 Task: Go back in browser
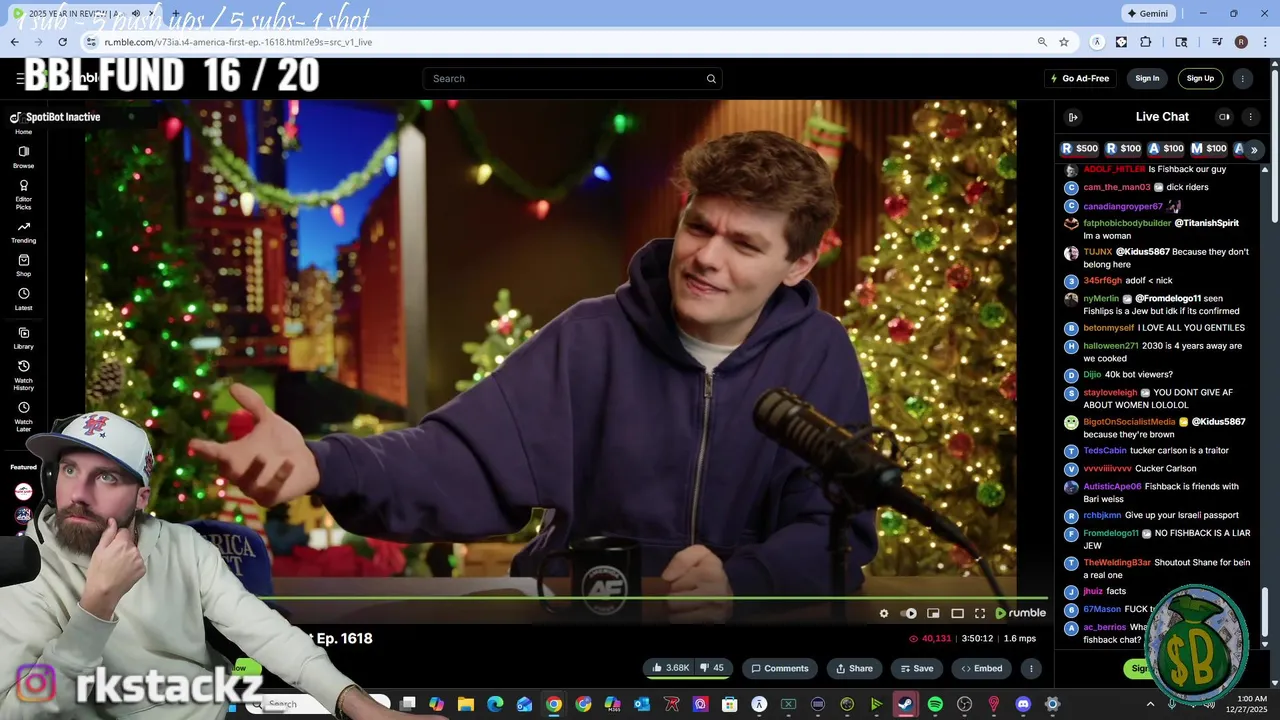click(14, 42)
